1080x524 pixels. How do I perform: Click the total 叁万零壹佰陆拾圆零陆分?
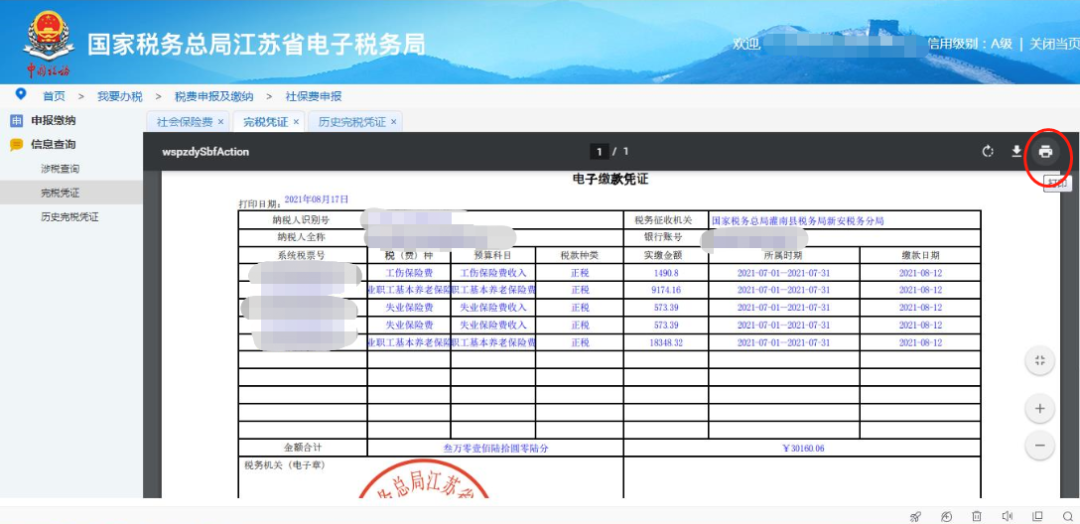495,448
